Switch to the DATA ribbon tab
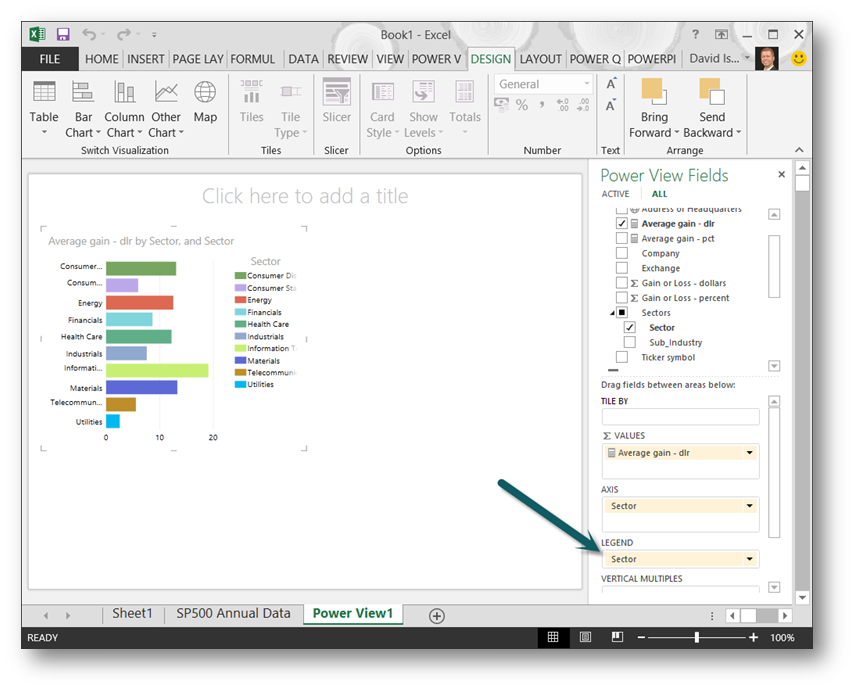Screen dimensions: 855x691 [x=303, y=59]
